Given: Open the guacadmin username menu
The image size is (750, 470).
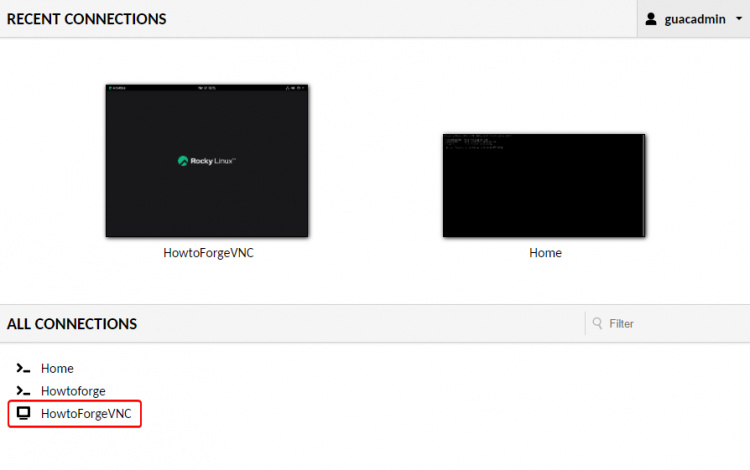Looking at the screenshot, I should pos(695,19).
